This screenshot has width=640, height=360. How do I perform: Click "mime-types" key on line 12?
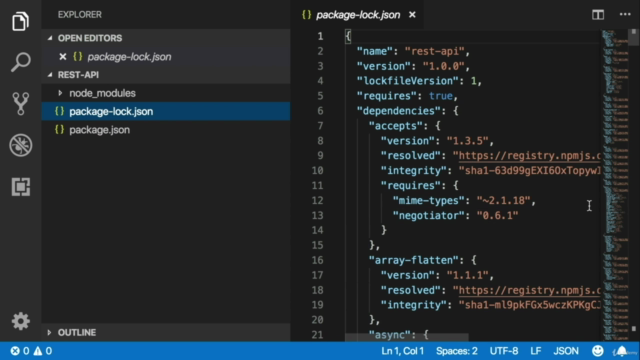[x=429, y=200]
